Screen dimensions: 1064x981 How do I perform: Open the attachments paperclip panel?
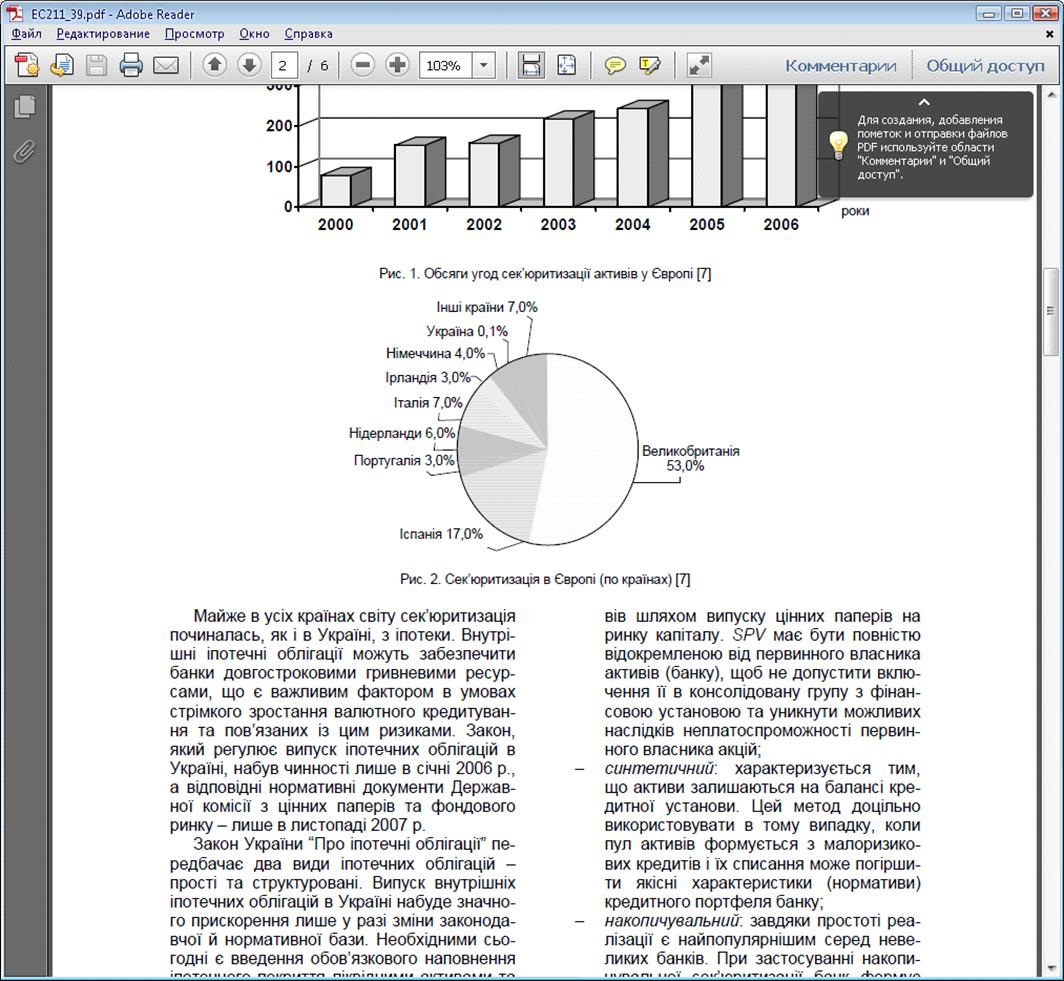point(24,151)
